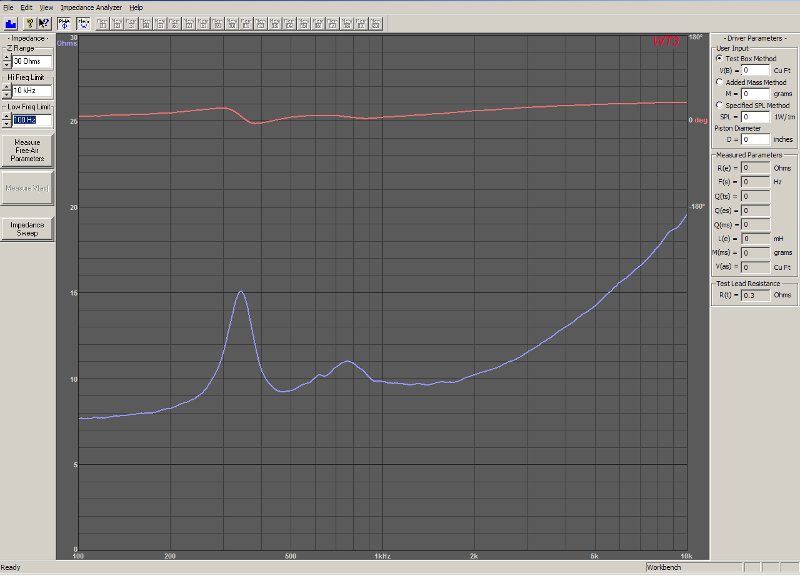Select the Test Box Method radio button
800x576 pixels.
pos(719,58)
